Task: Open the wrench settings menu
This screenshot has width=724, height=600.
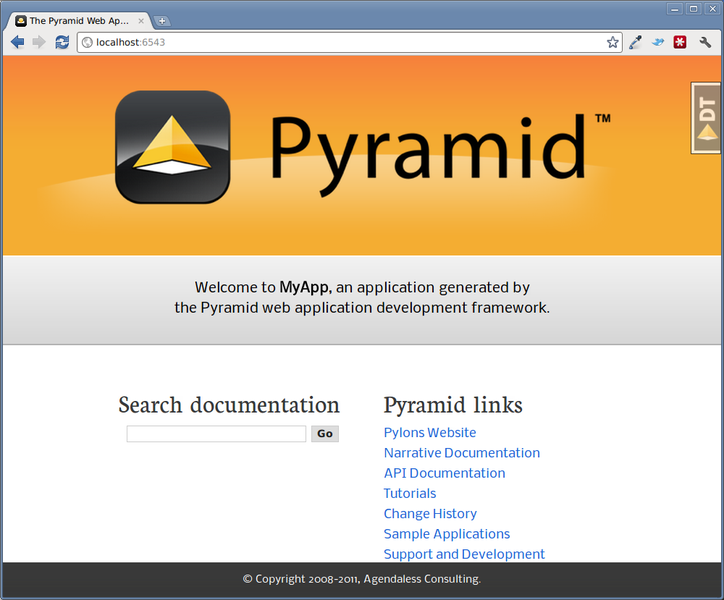Action: tap(705, 42)
